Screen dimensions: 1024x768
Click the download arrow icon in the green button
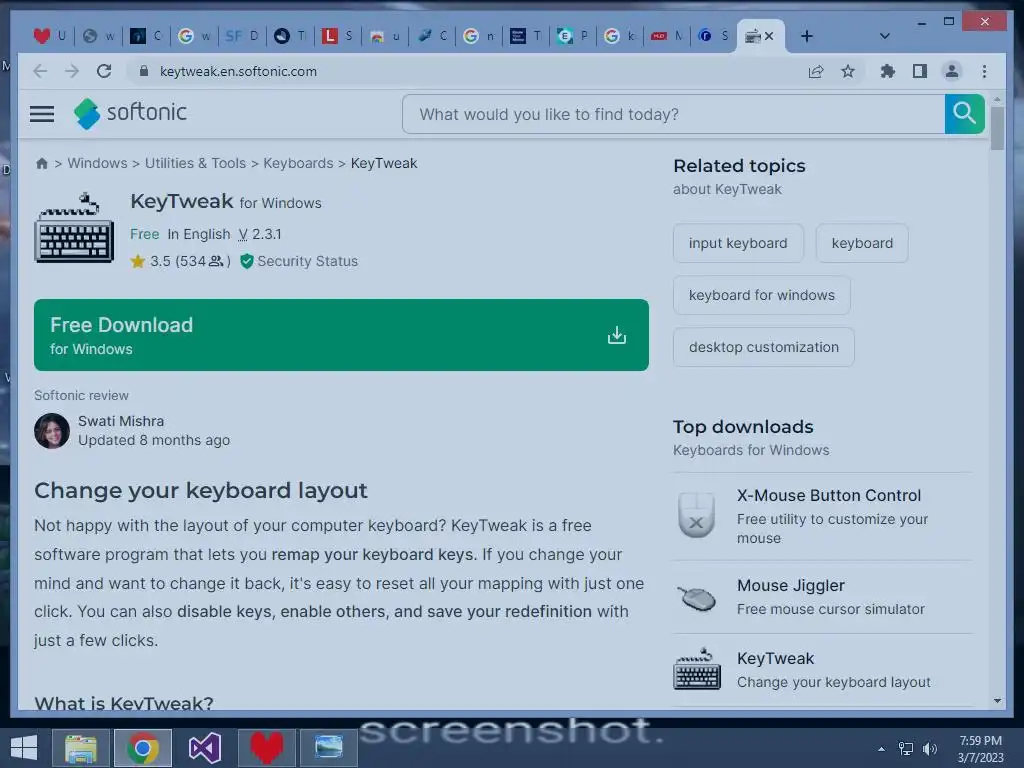coord(616,335)
